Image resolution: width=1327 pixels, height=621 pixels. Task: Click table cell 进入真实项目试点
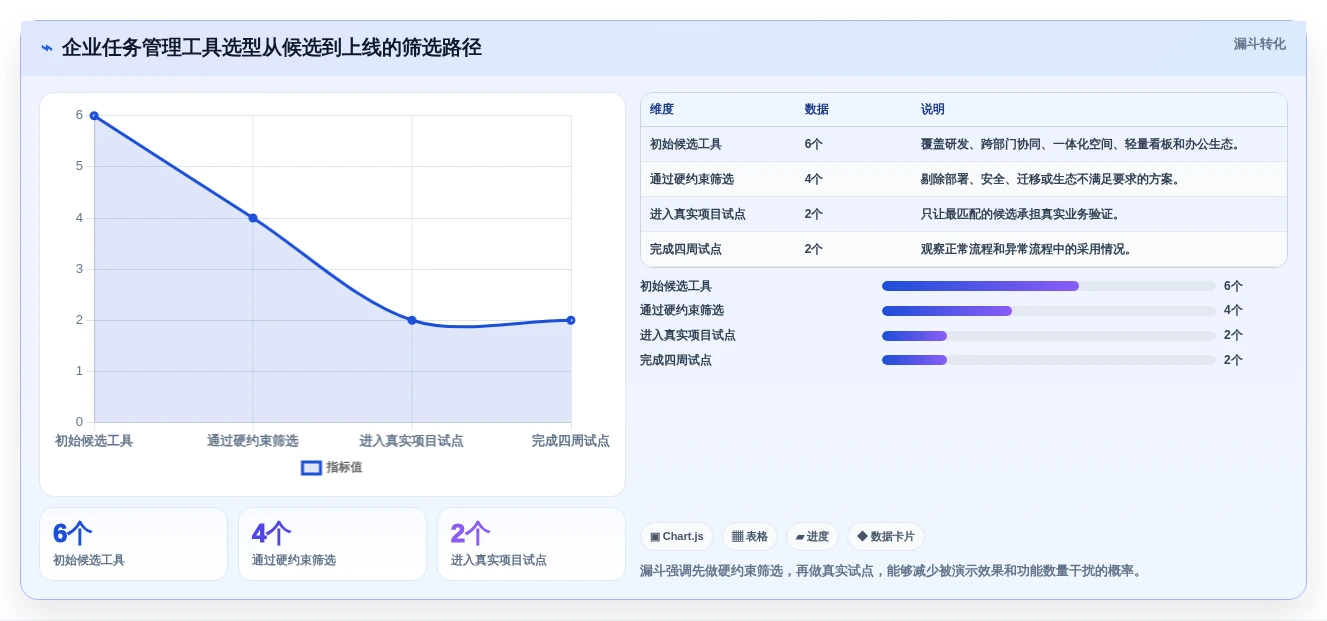point(698,214)
